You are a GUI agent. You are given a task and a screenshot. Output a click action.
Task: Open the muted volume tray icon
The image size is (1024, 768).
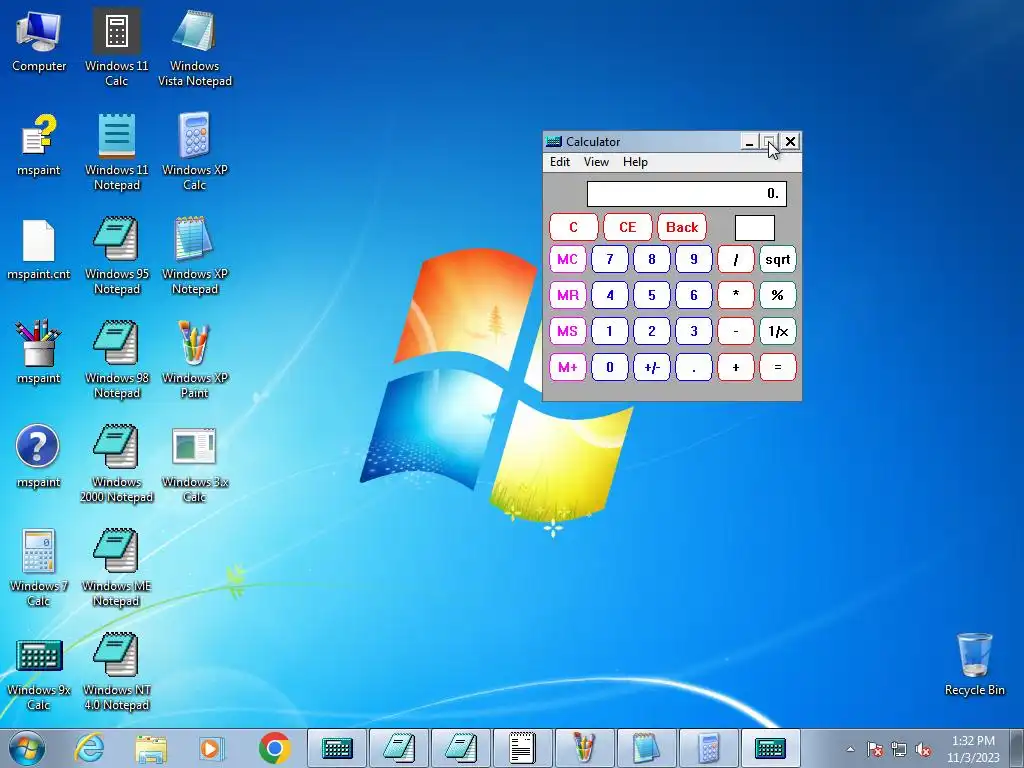(923, 749)
